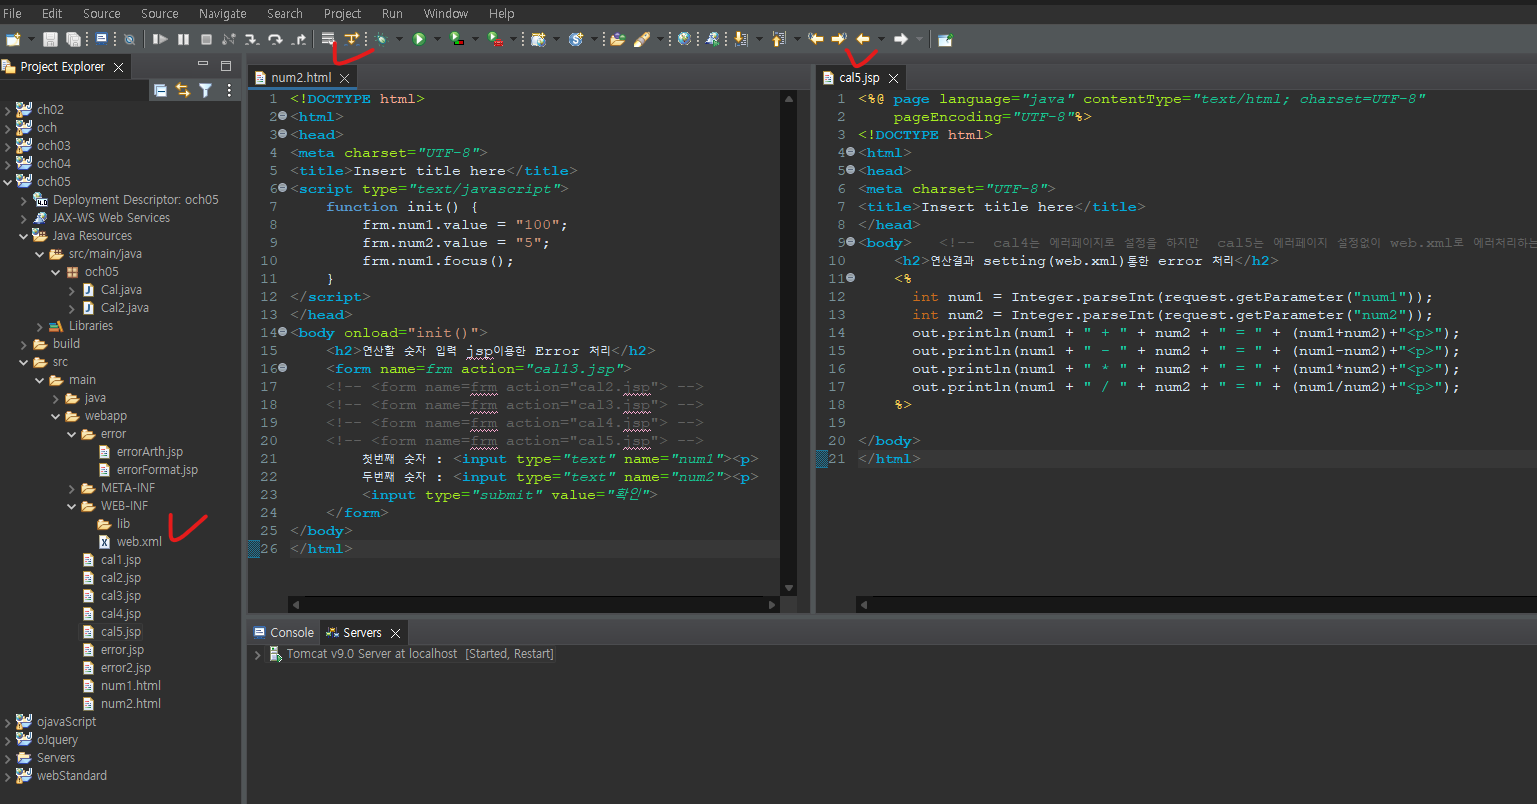Click the Open Web Browser globe icon

pyautogui.click(x=684, y=38)
